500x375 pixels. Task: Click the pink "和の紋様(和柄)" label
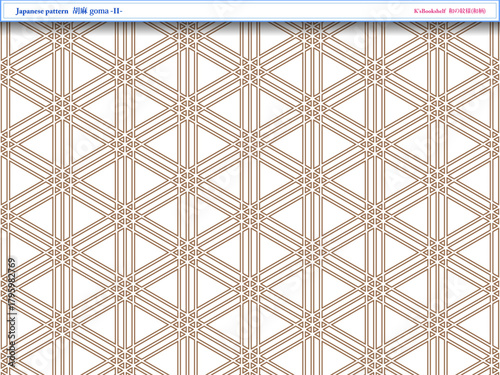tap(467, 11)
